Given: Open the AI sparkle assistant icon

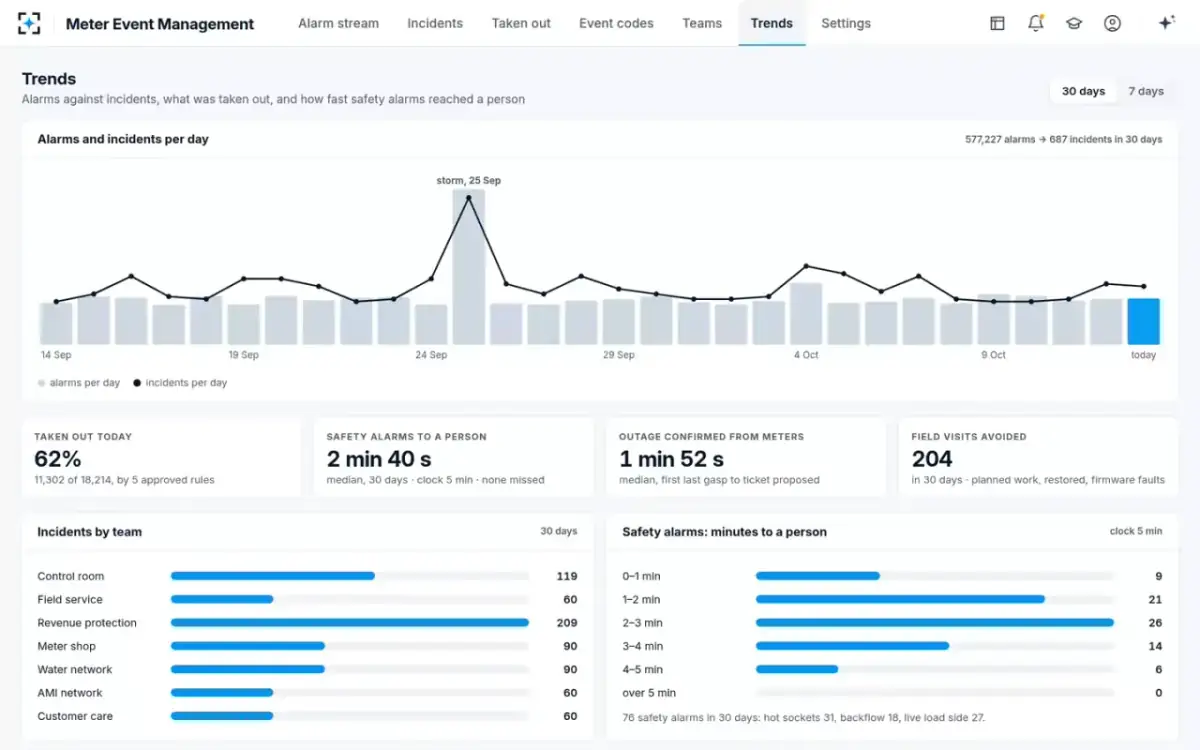Looking at the screenshot, I should (1165, 23).
